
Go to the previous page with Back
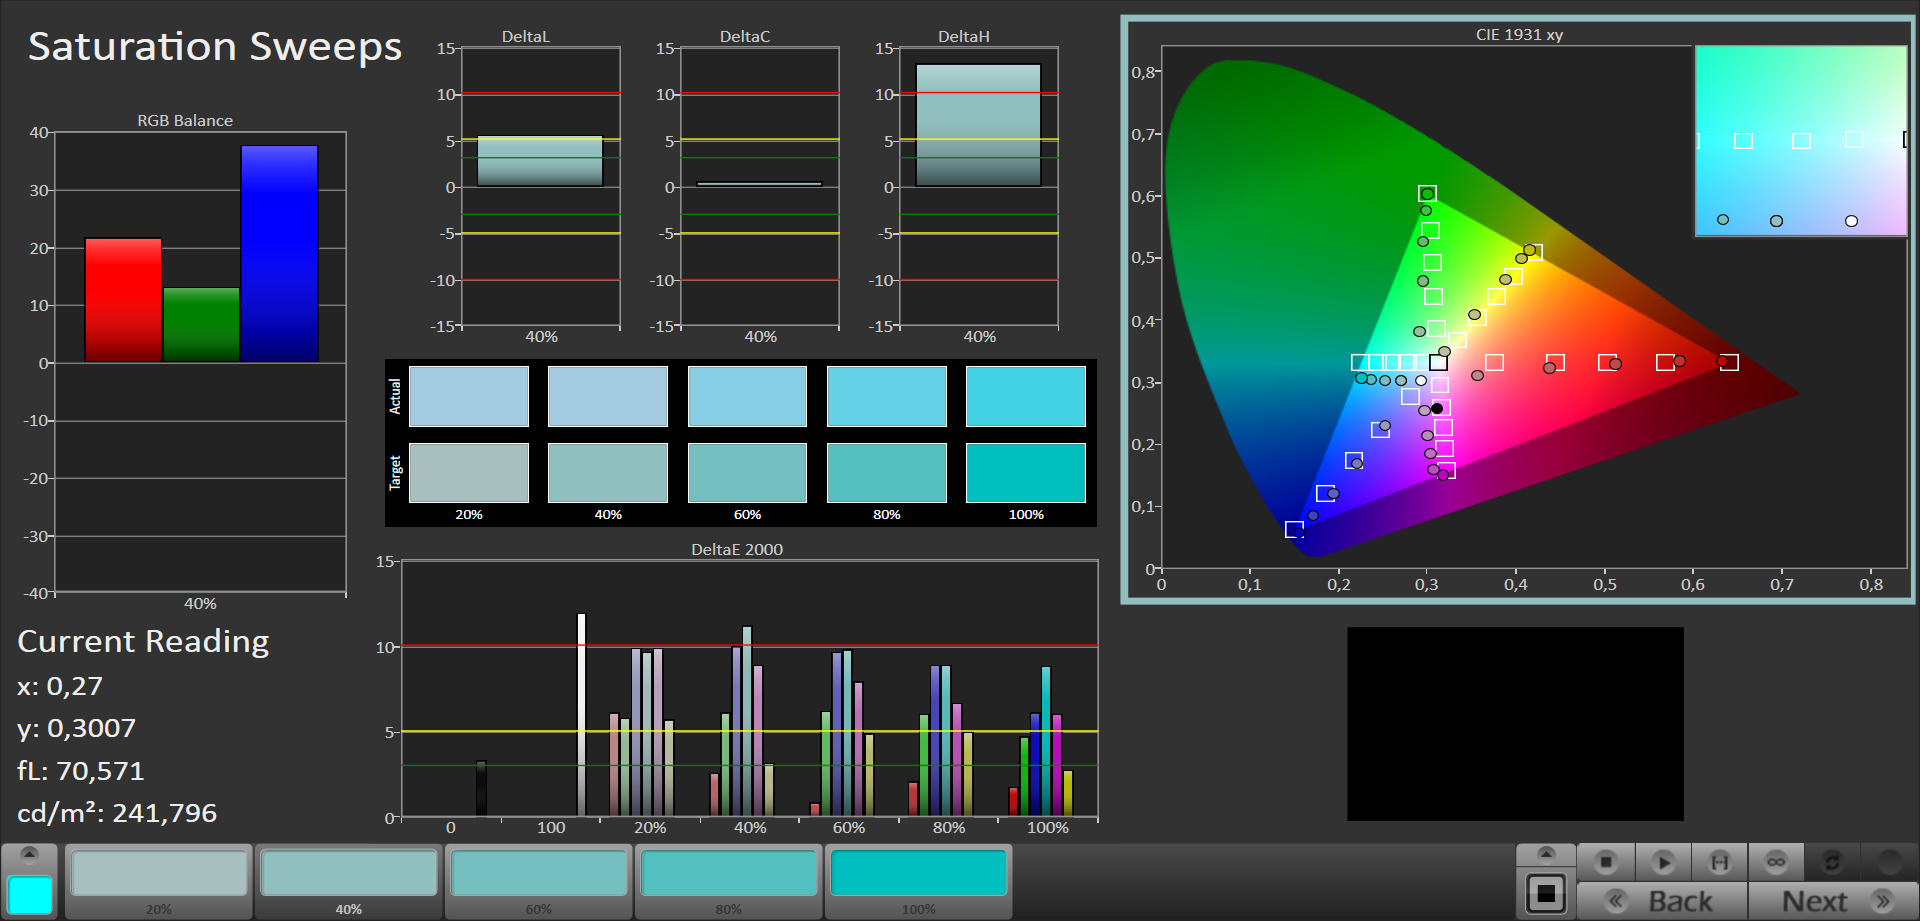click(x=1663, y=901)
